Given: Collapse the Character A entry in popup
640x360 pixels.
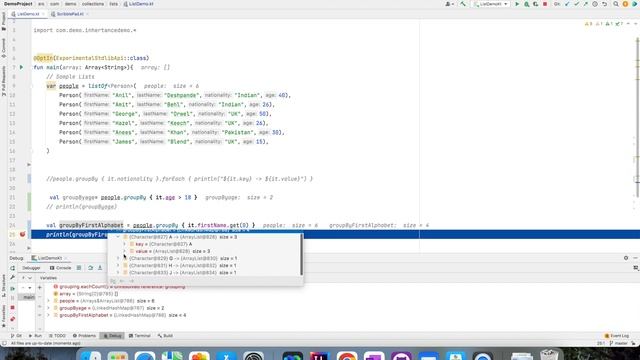Looking at the screenshot, I should [118, 237].
